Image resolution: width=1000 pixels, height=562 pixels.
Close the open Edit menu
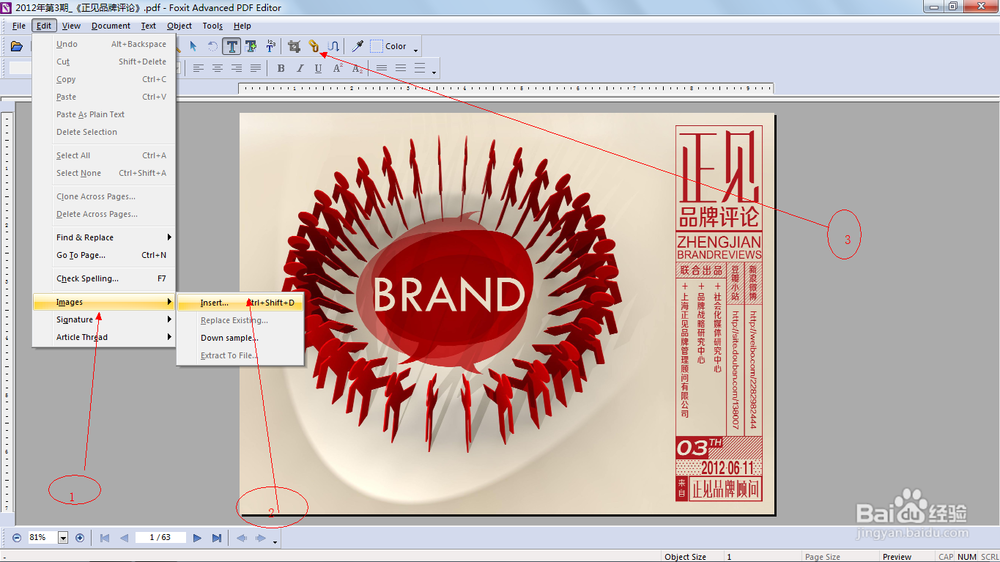tap(44, 26)
